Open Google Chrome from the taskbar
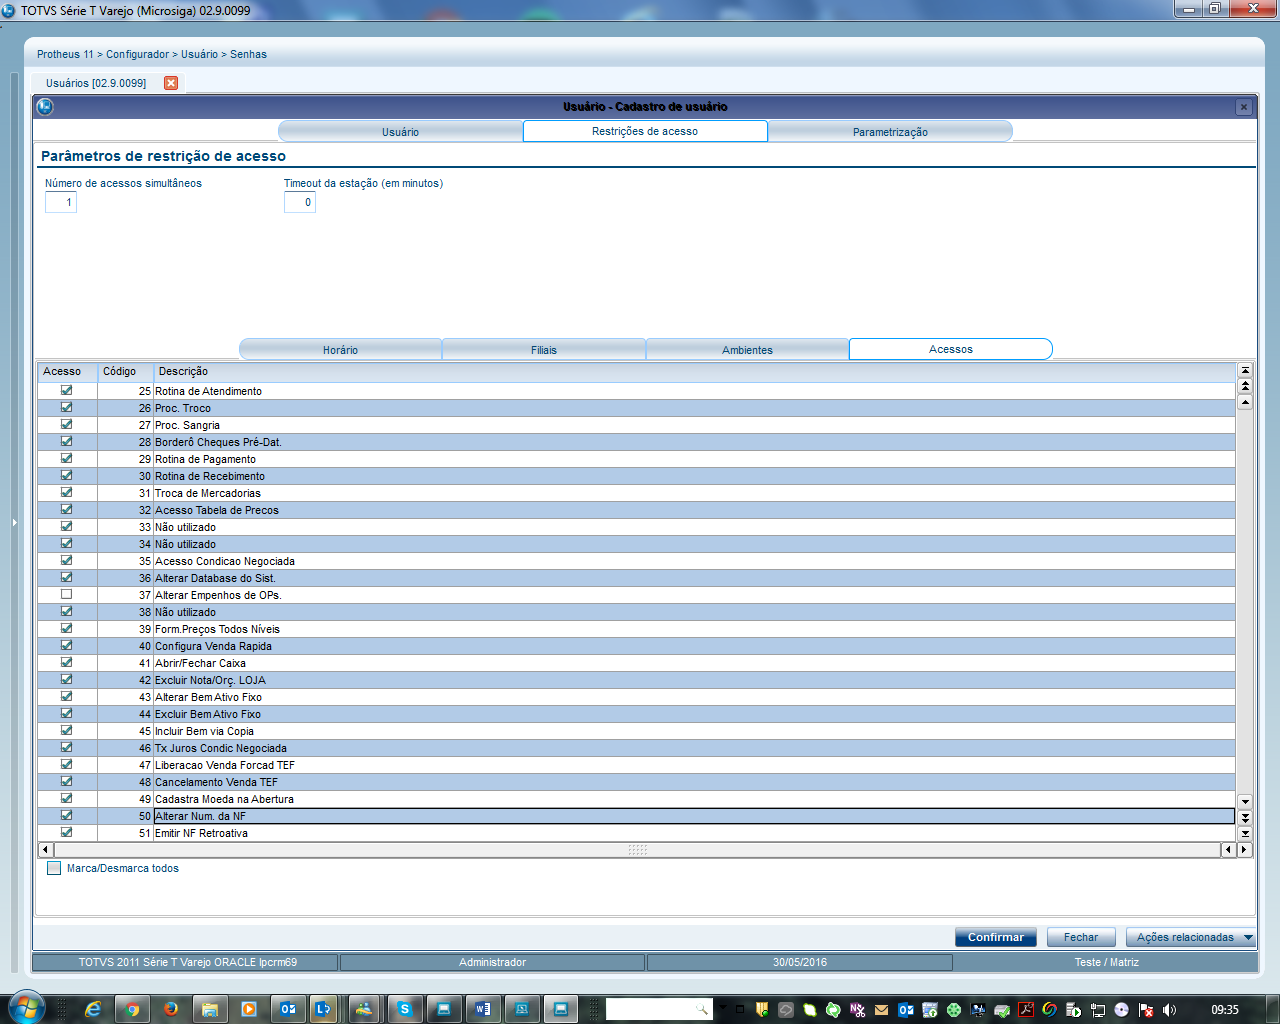Viewport: 1280px width, 1024px height. (x=132, y=1009)
